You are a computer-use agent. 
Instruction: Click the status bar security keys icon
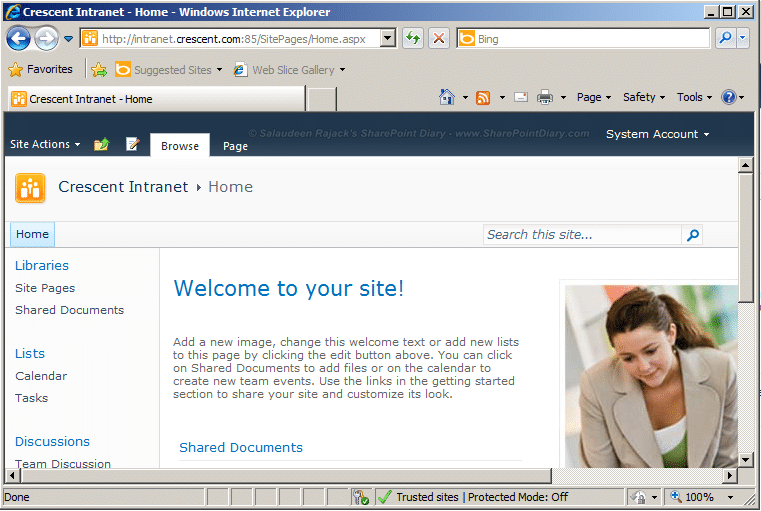pyautogui.click(x=361, y=497)
